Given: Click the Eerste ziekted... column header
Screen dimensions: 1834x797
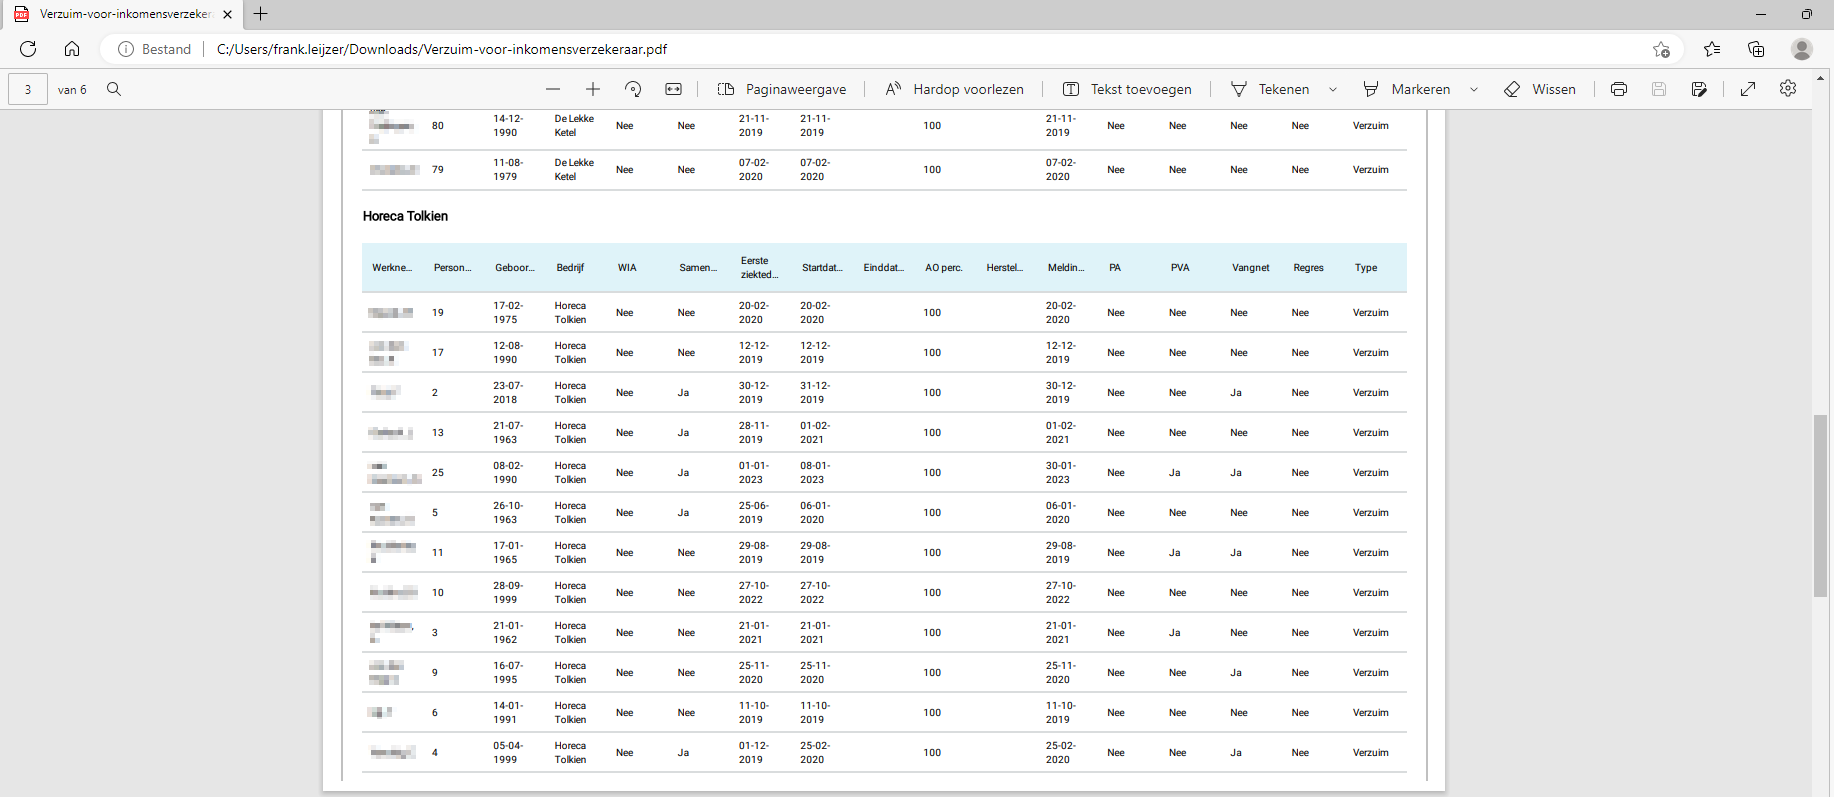Looking at the screenshot, I should (x=759, y=268).
